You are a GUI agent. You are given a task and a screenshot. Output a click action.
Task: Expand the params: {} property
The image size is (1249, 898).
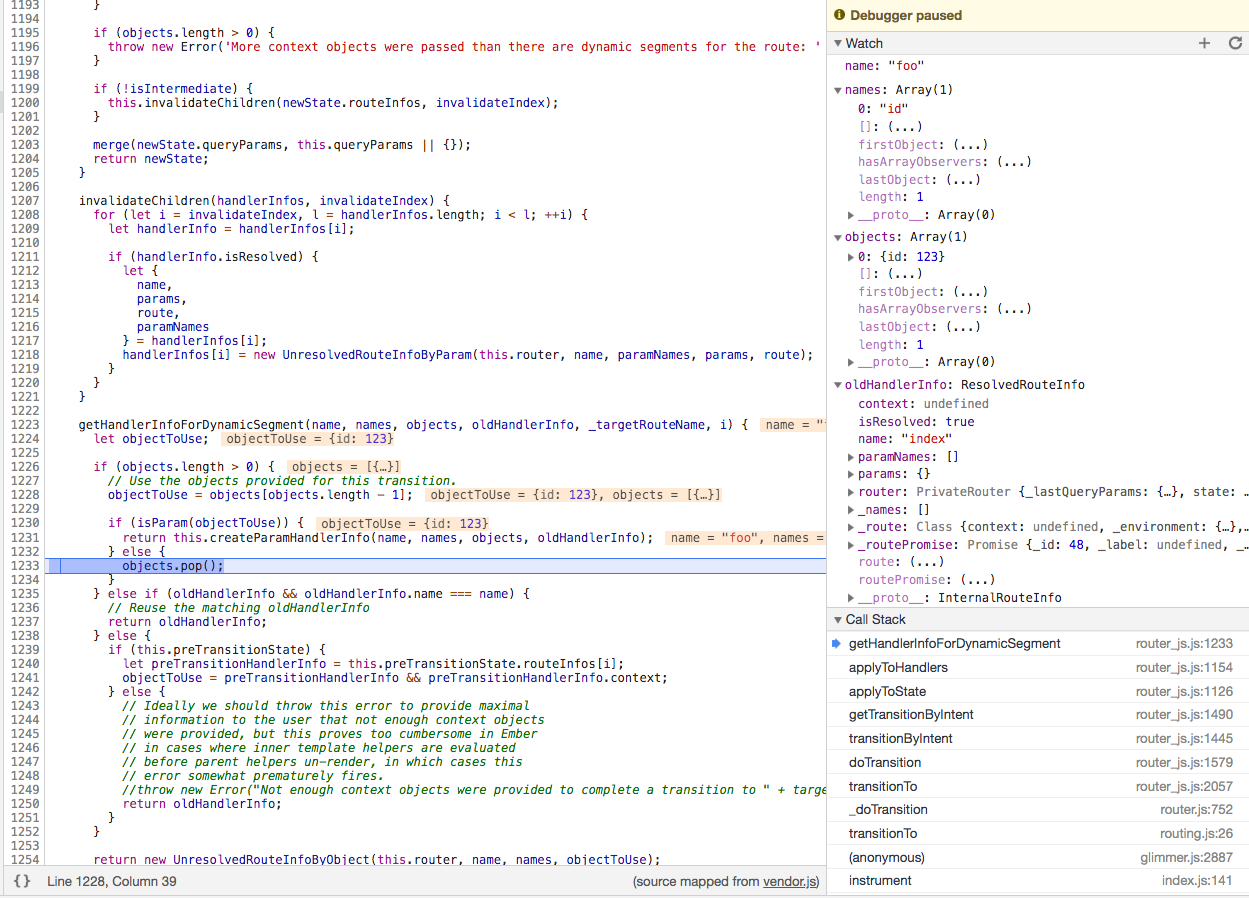coord(851,474)
